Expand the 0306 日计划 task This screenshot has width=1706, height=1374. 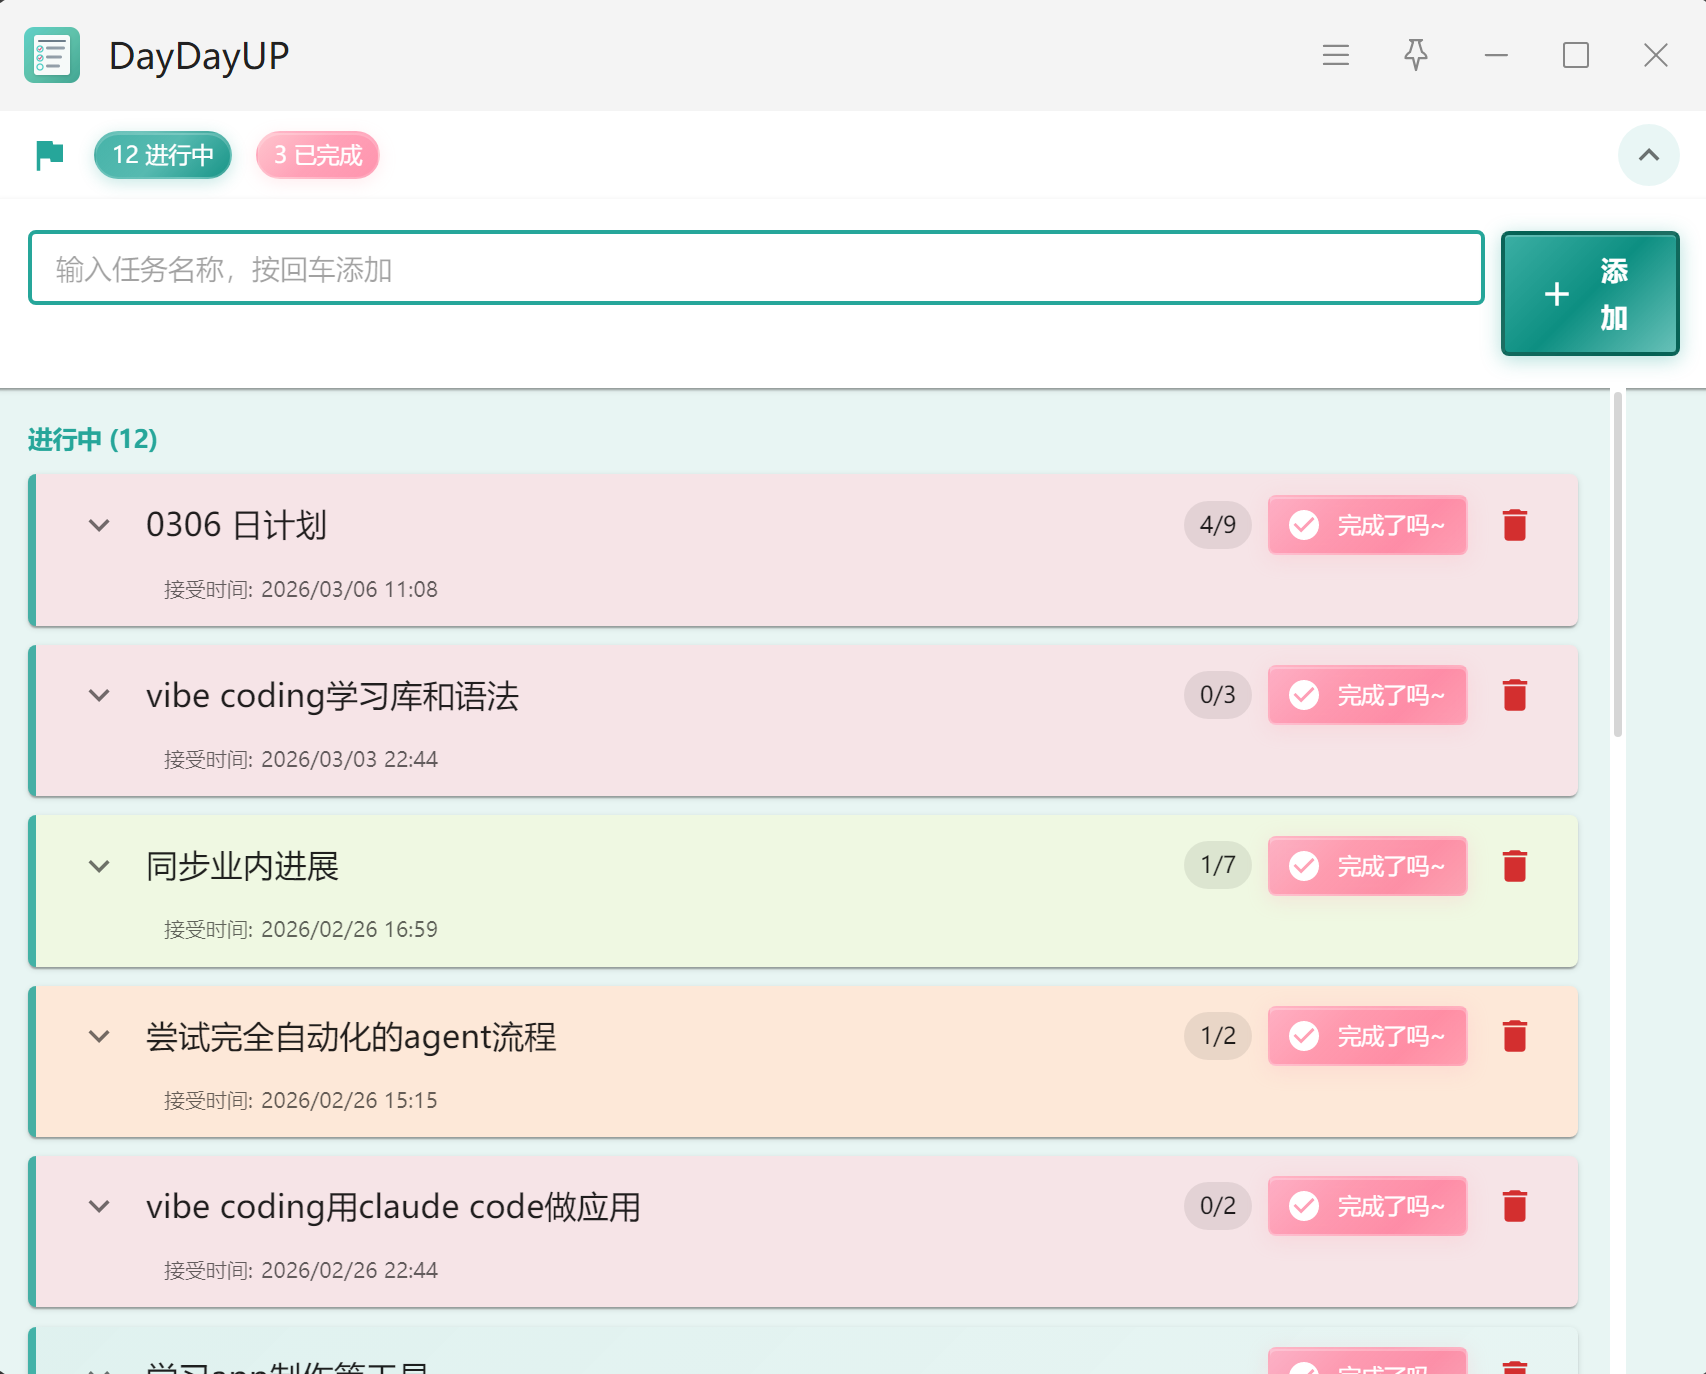99,525
